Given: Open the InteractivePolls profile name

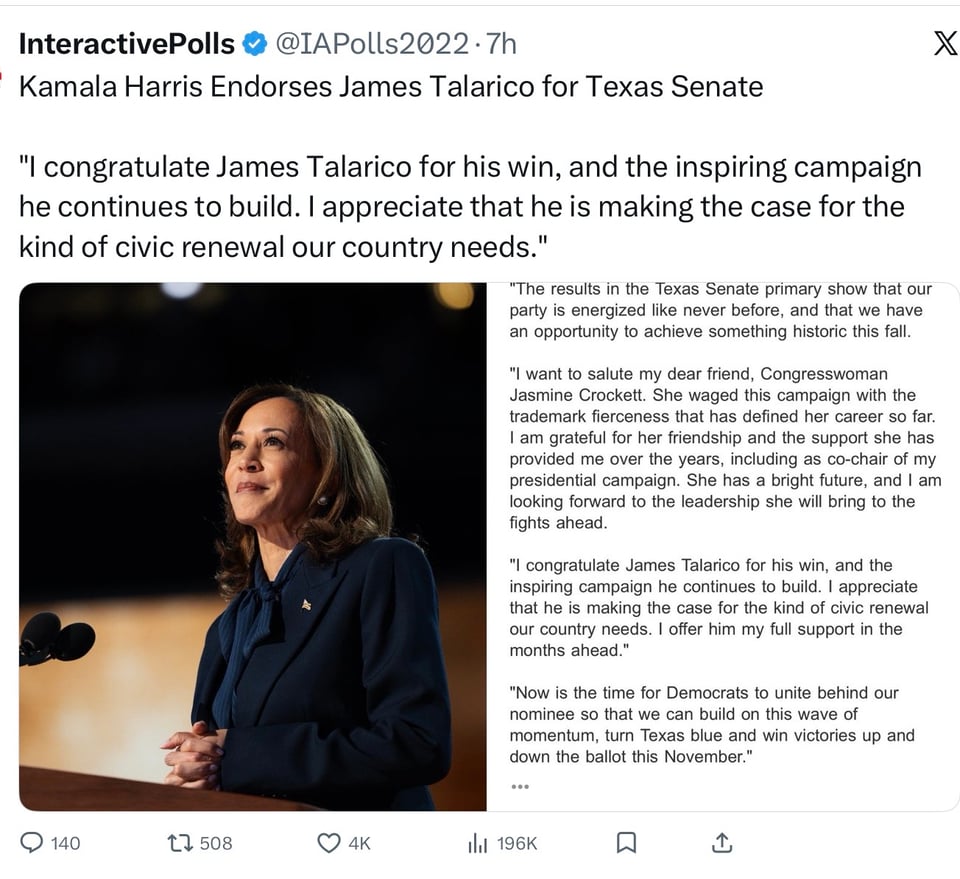Looking at the screenshot, I should (x=120, y=43).
